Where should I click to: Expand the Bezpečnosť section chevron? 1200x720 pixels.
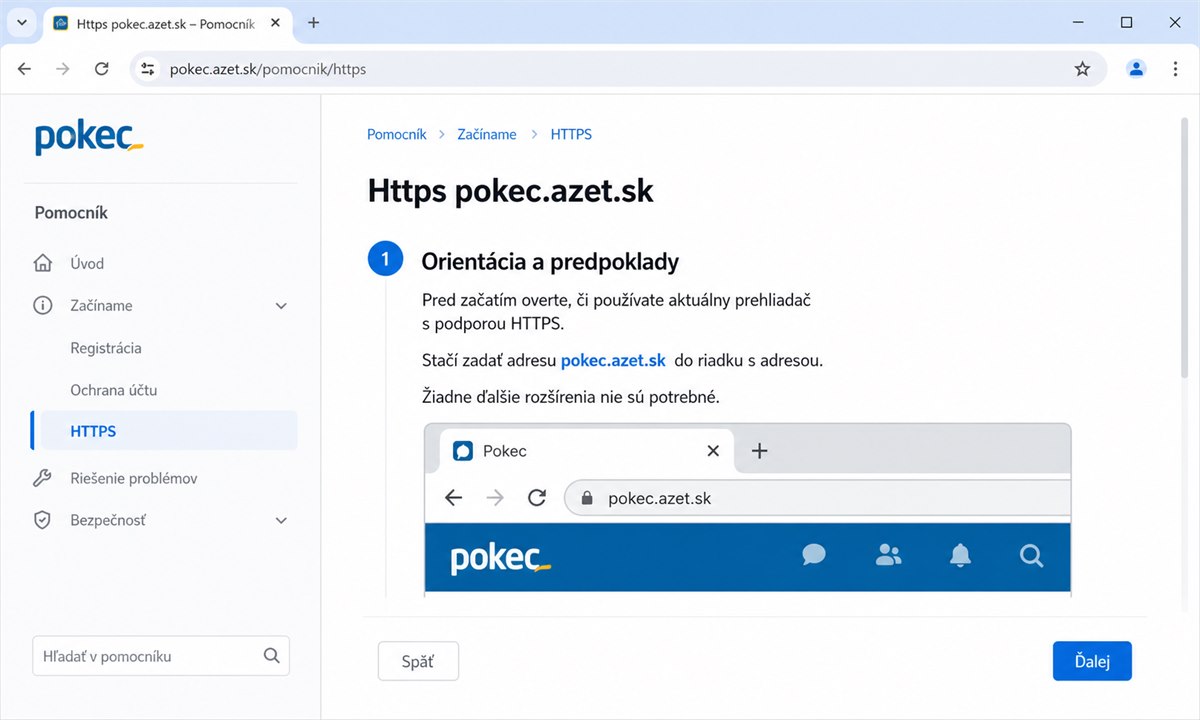point(281,521)
